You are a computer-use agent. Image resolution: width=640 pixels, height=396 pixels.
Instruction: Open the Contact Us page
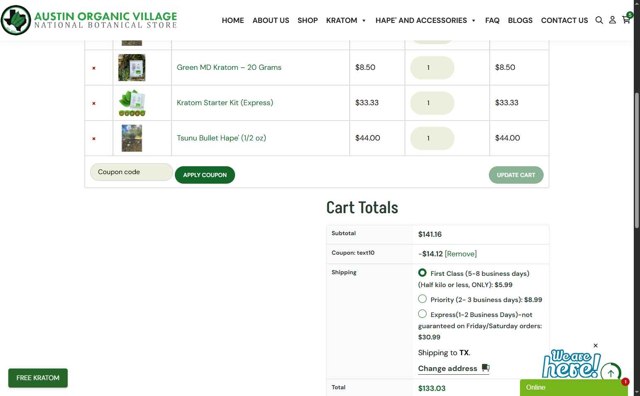(x=564, y=20)
